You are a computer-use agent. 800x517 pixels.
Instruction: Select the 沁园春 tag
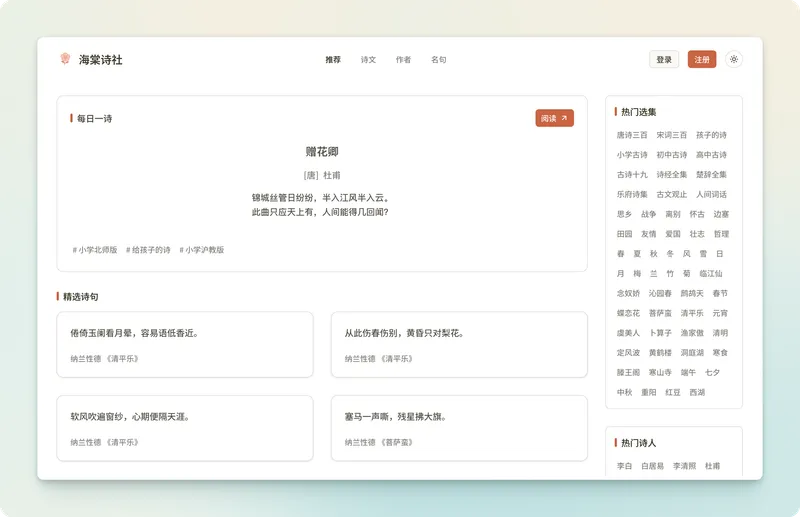tap(660, 293)
